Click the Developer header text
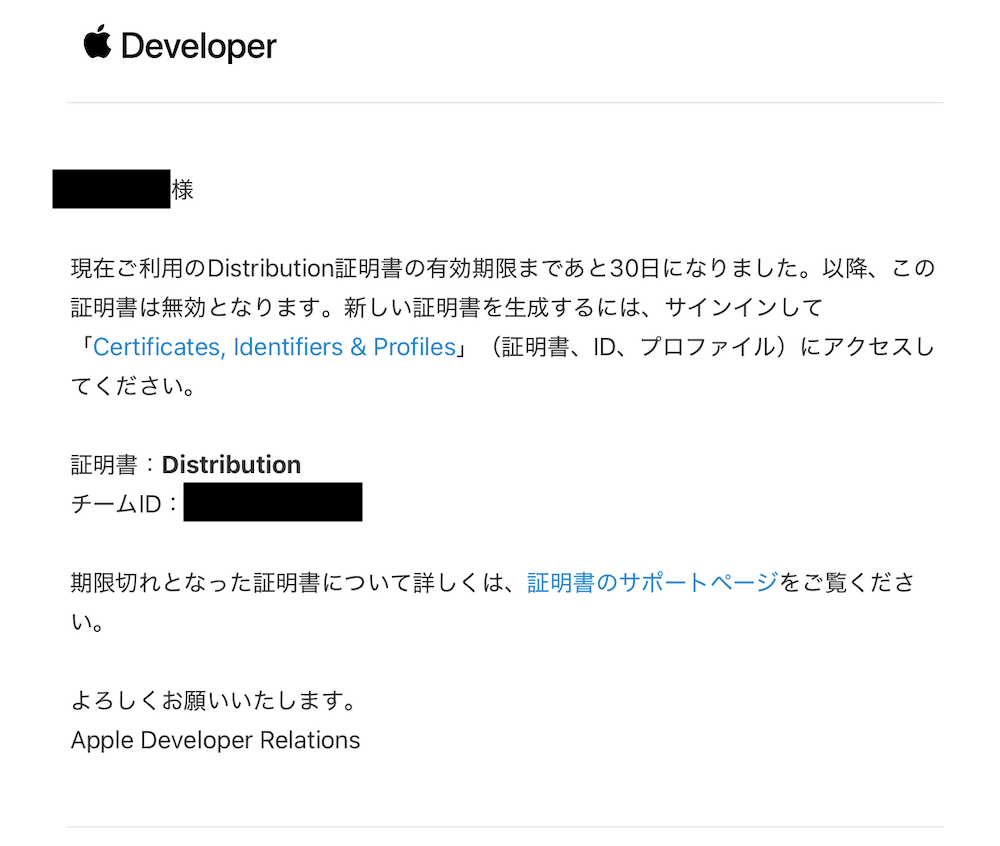 click(x=198, y=47)
